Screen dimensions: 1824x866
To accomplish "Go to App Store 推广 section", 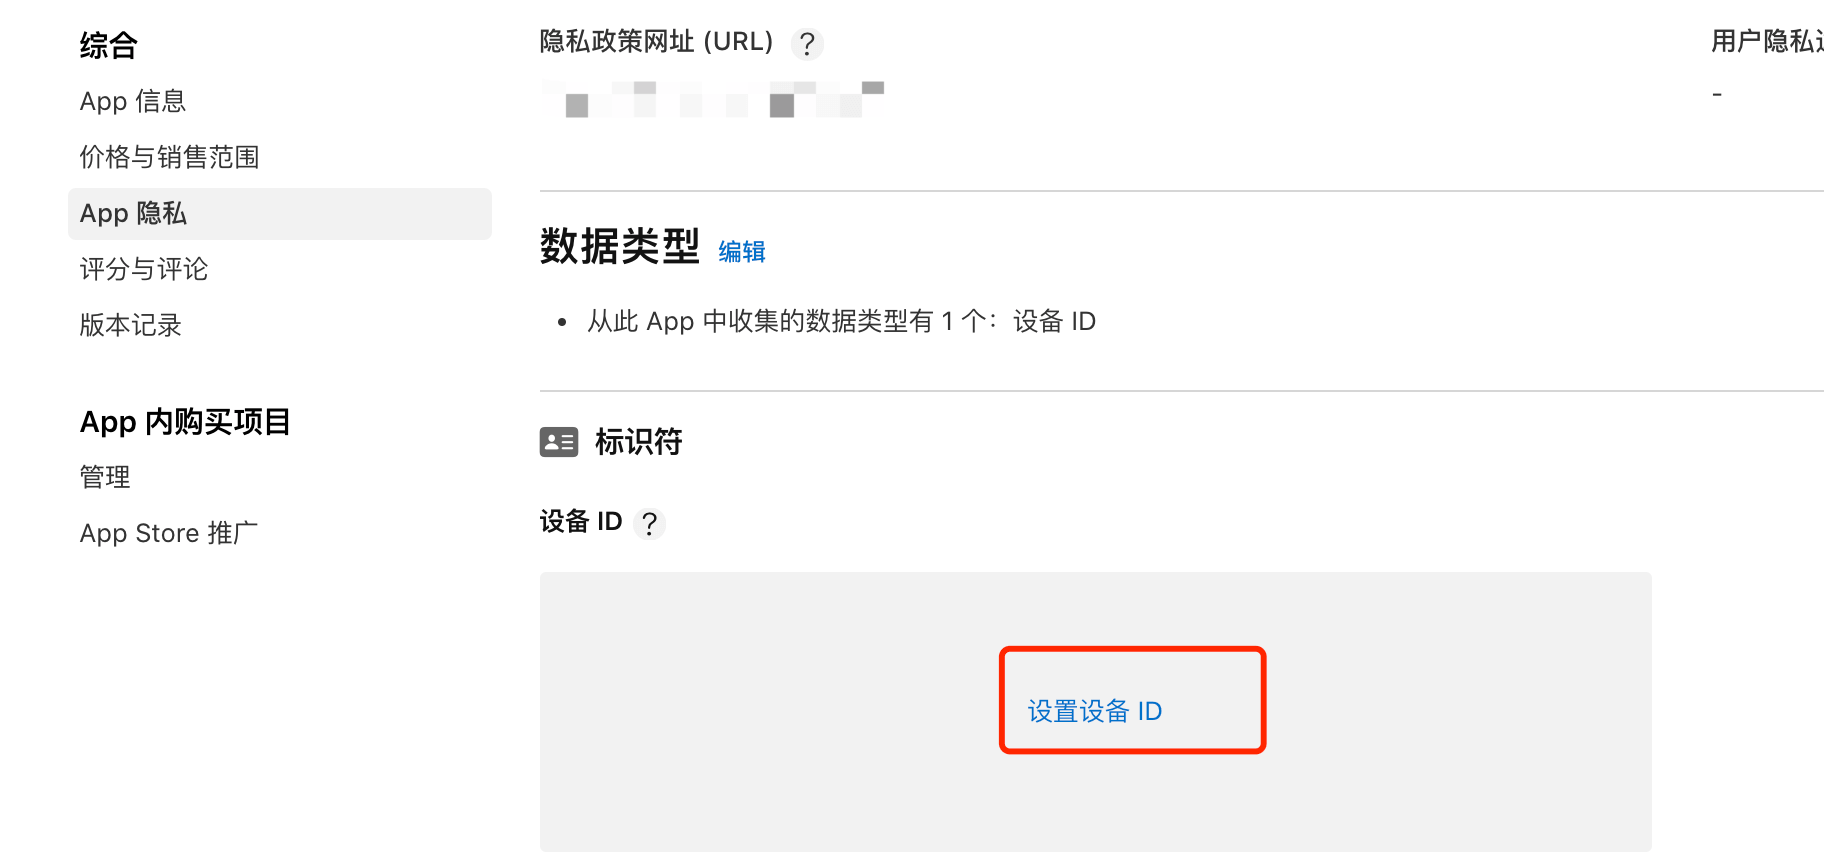I will pos(167,533).
